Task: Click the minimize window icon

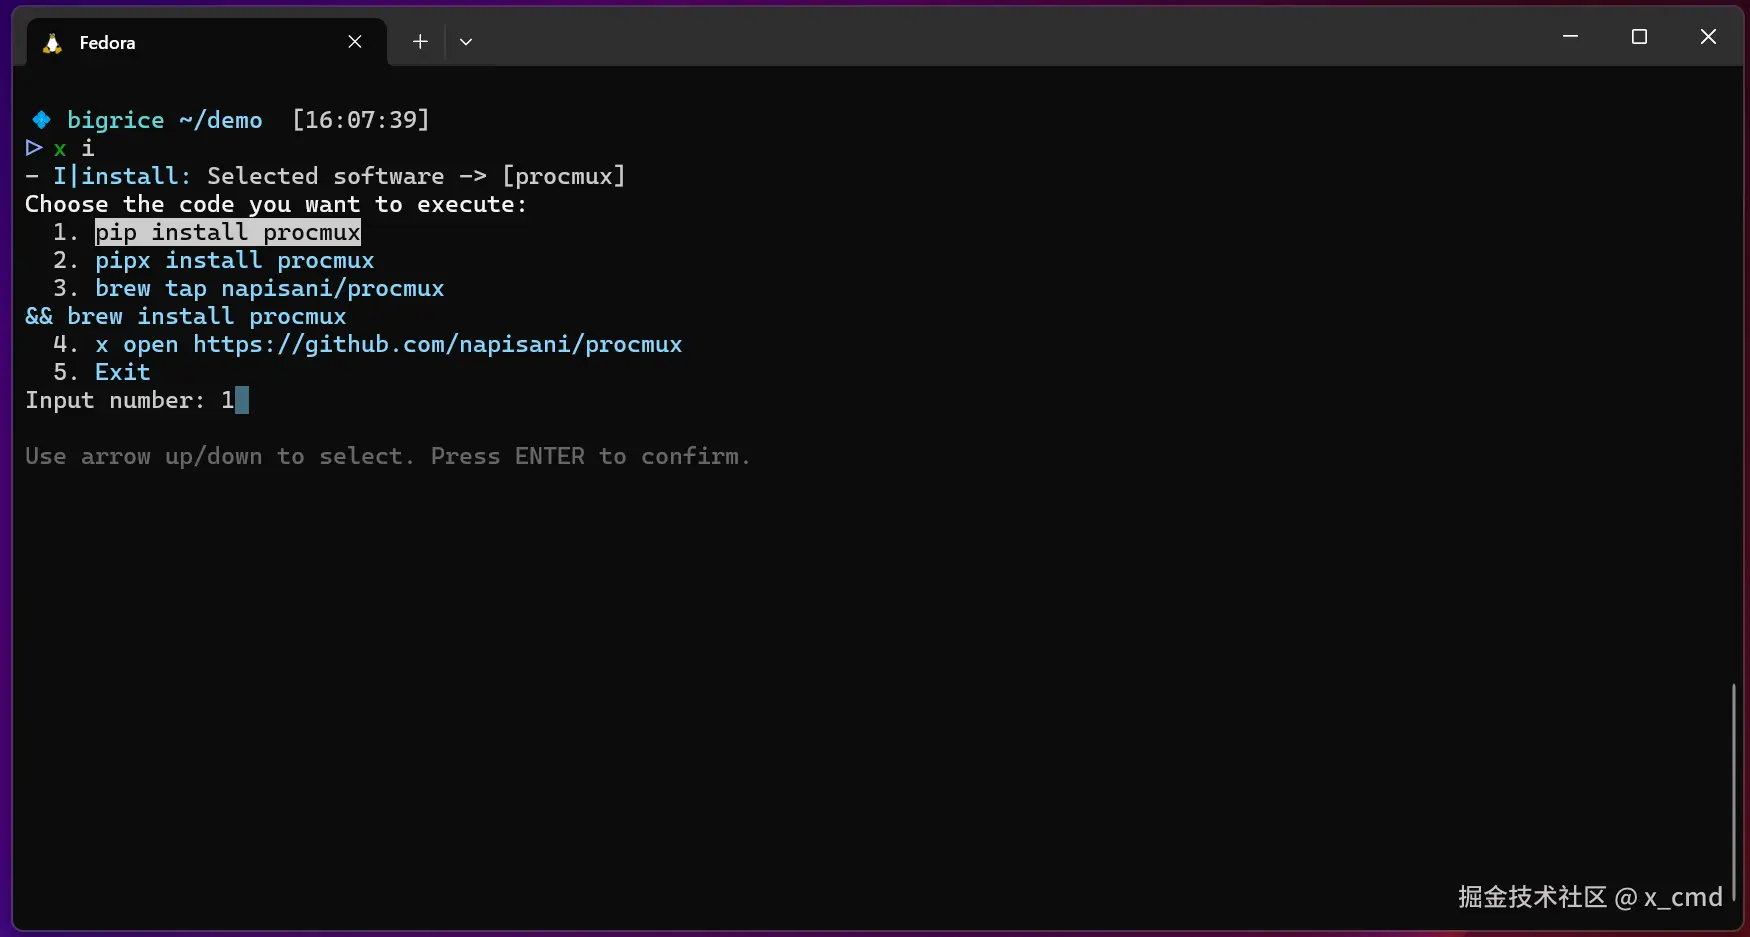Action: click(x=1569, y=36)
